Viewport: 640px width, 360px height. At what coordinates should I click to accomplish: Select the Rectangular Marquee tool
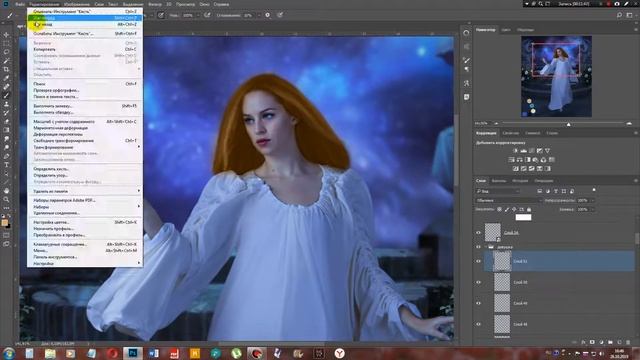(7, 43)
